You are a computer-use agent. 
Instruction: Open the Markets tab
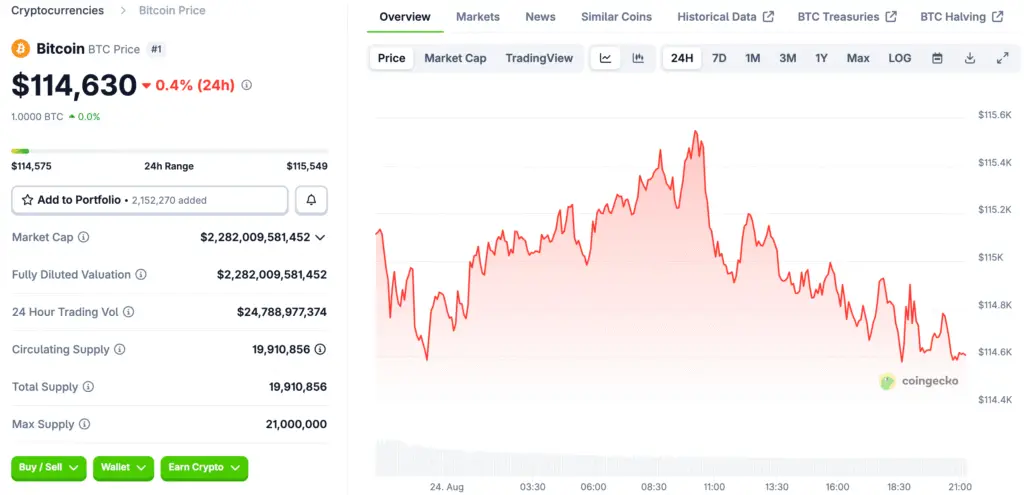pyautogui.click(x=478, y=17)
